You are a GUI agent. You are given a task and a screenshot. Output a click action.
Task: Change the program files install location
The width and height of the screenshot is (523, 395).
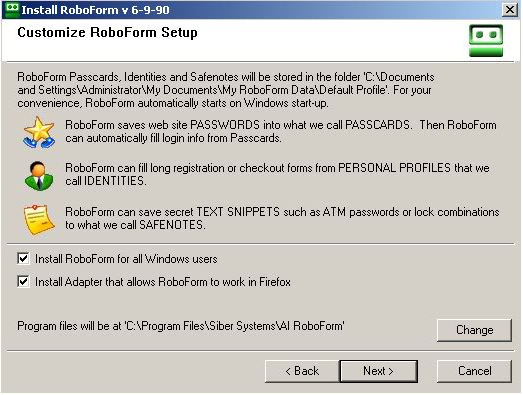coord(474,330)
